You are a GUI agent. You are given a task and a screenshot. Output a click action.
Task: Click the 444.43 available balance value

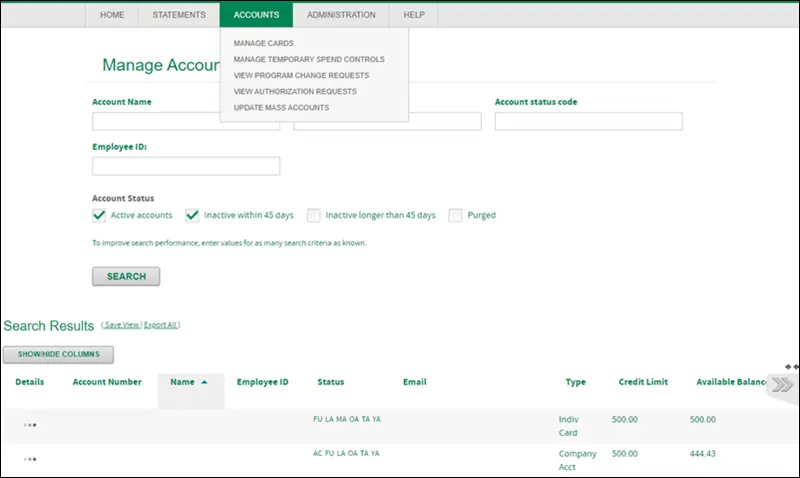coord(703,454)
